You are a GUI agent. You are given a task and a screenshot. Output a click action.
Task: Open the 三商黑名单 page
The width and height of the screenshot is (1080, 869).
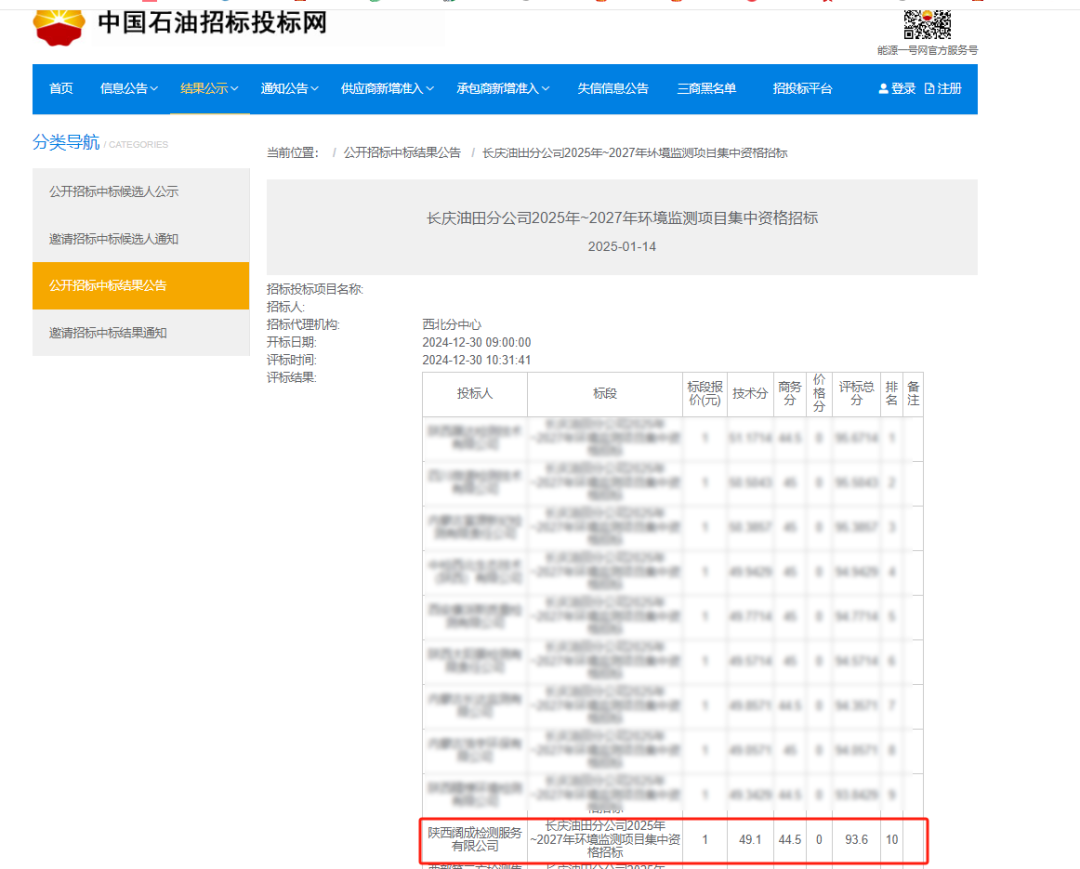[706, 88]
